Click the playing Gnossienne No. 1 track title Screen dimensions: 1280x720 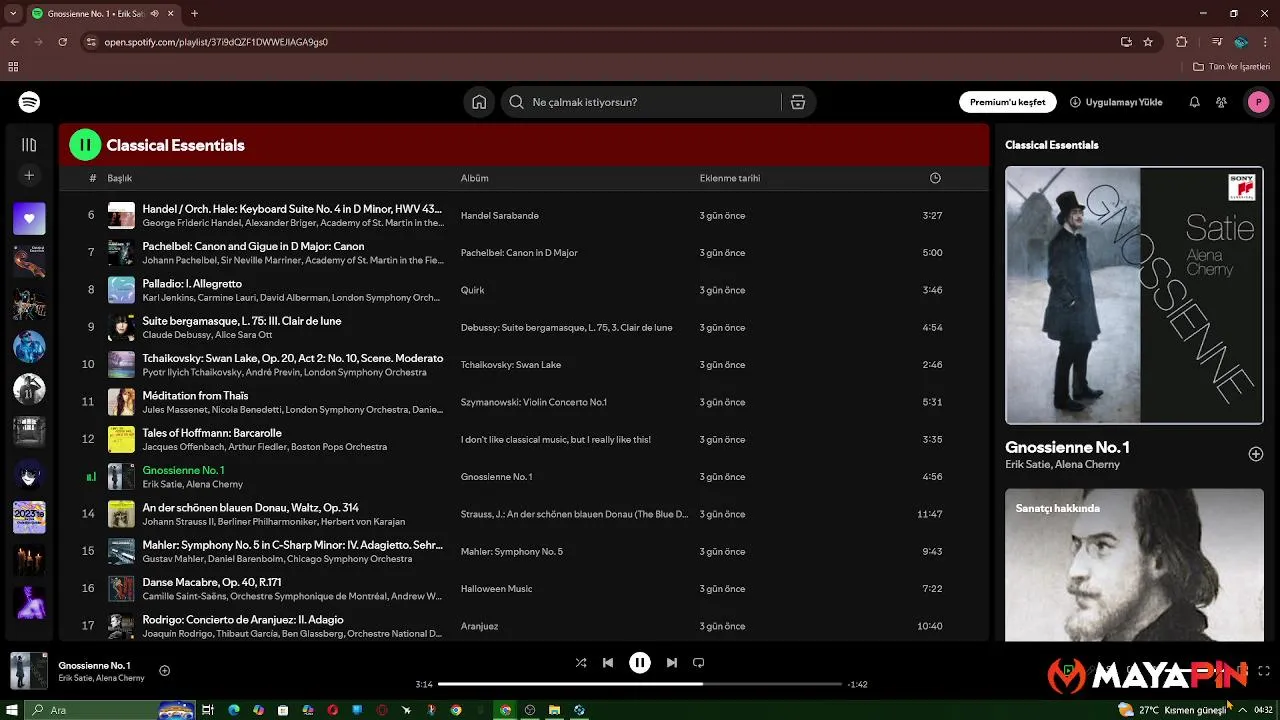183,470
